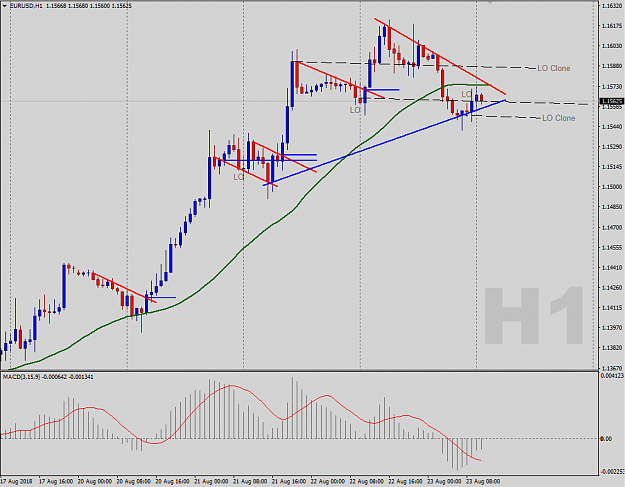The height and width of the screenshot is (487, 625).
Task: Click the 1.14410 price axis label
Action: [x=612, y=267]
